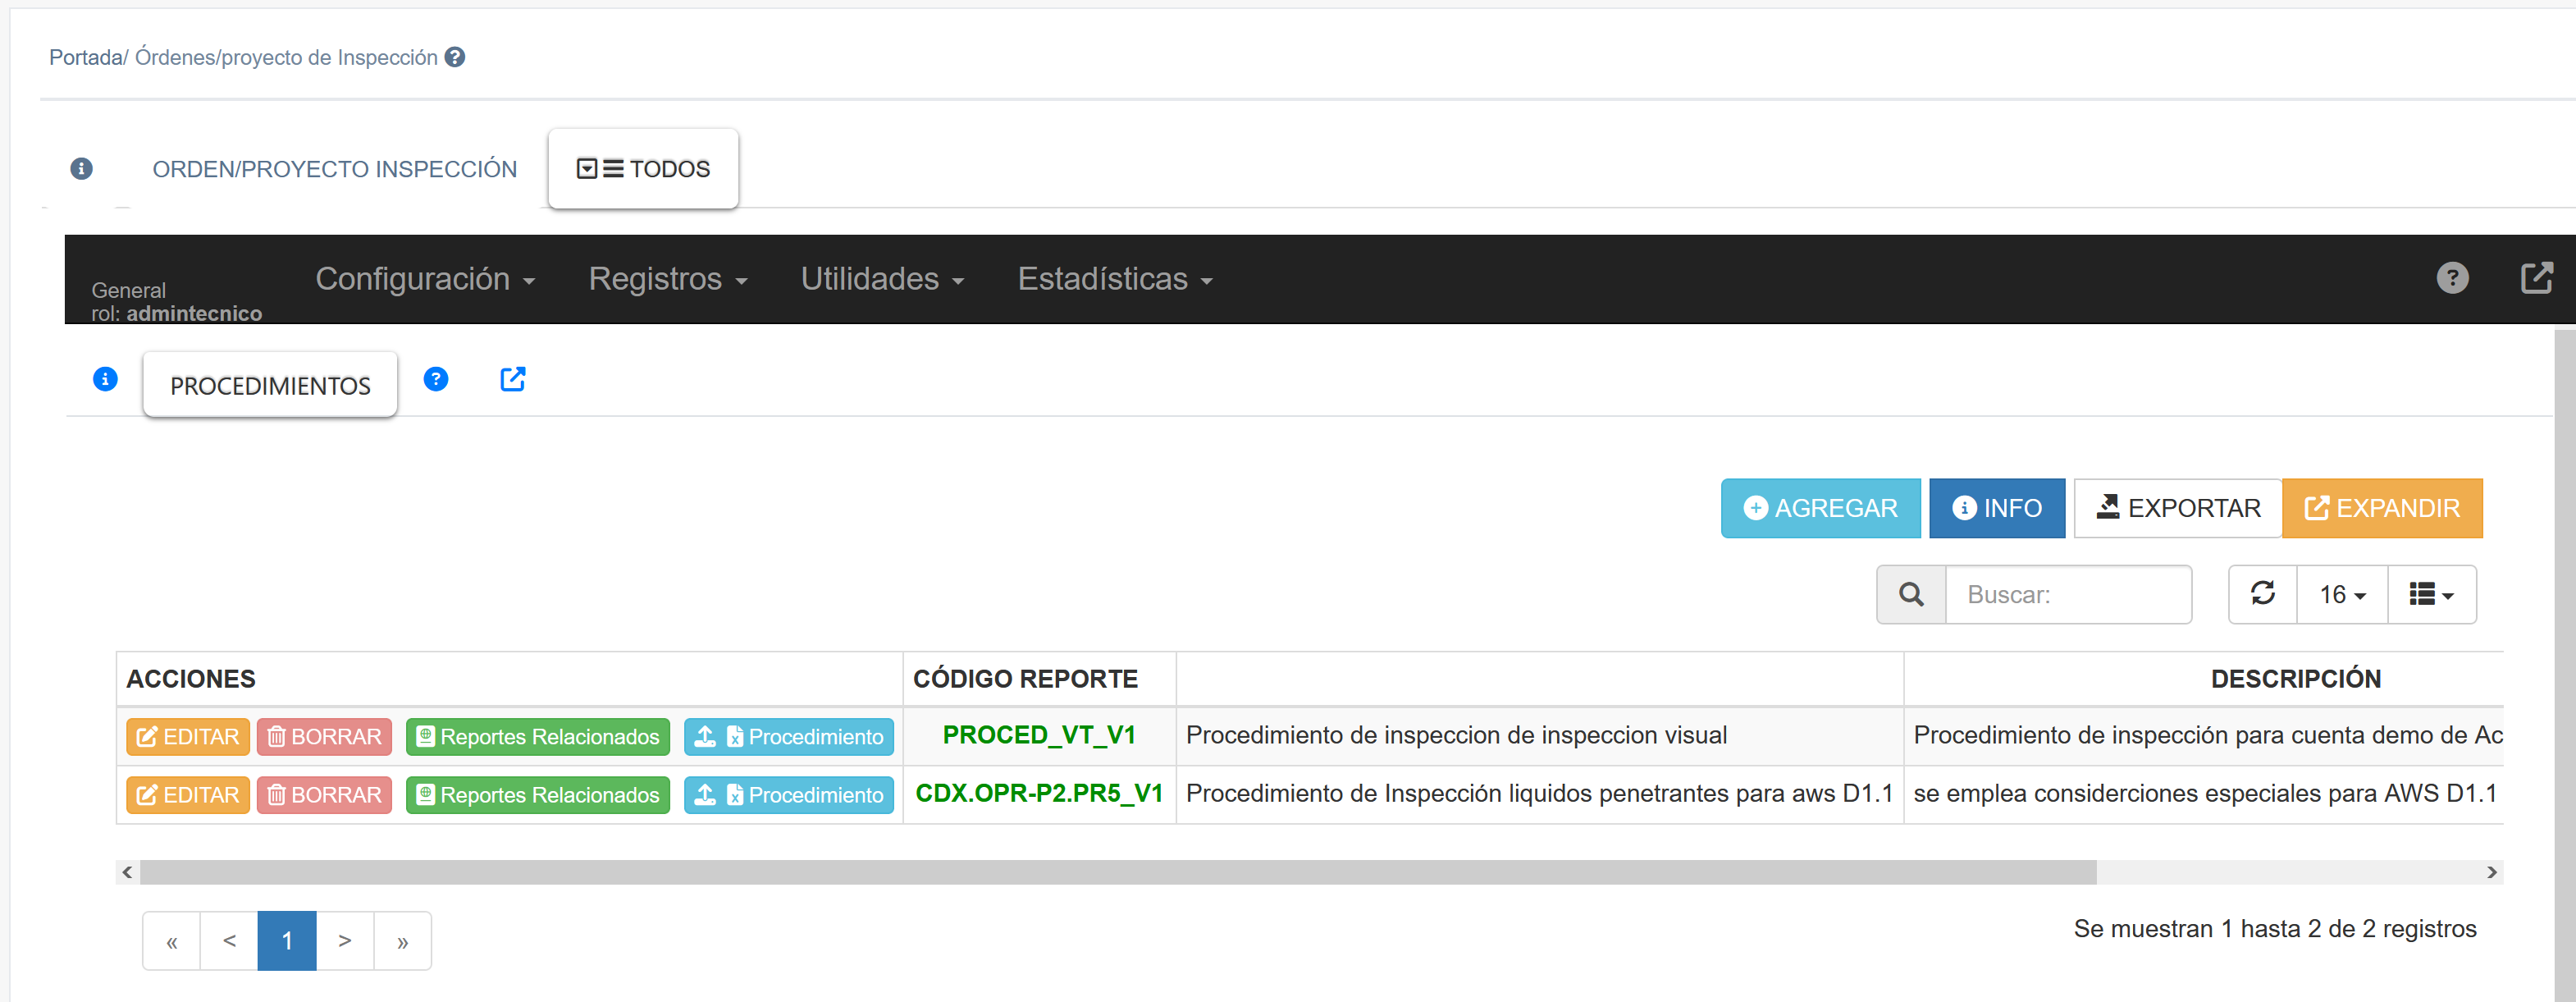Click the magnifier search icon
Image resolution: width=2576 pixels, height=1002 pixels.
1911,594
